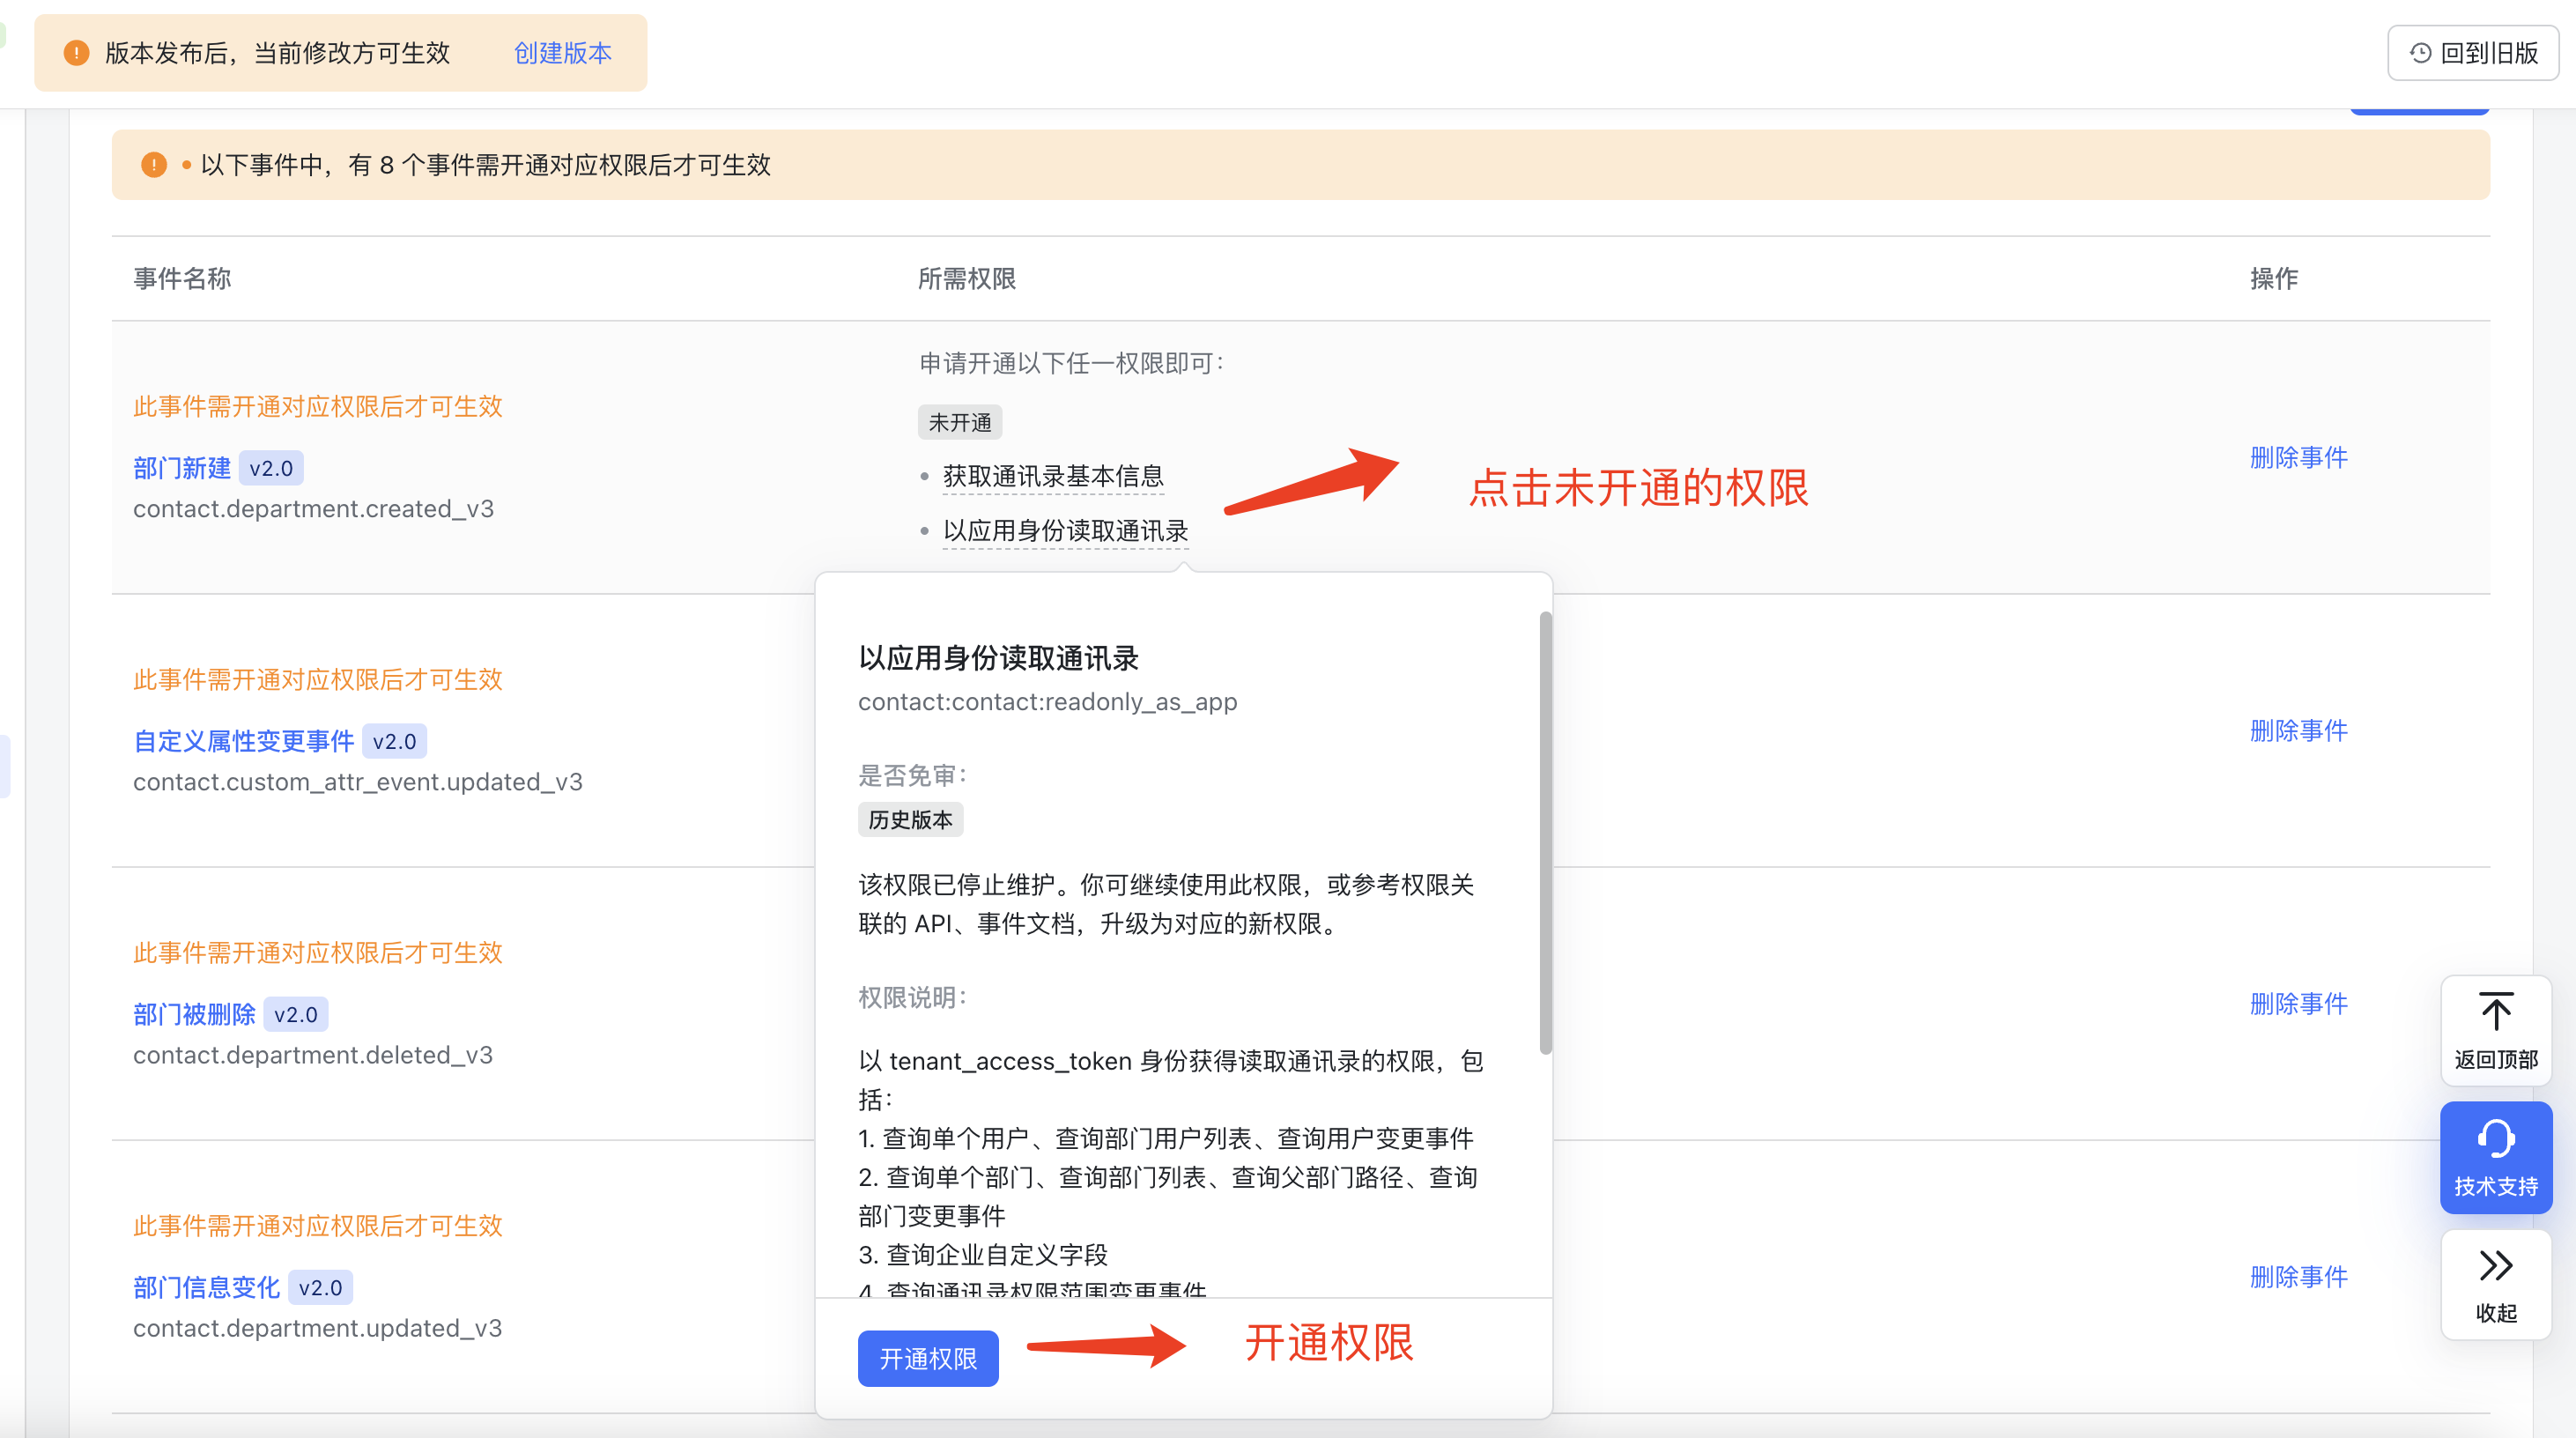
Task: Click the clock icon on 回到旧版
Action: point(2420,53)
